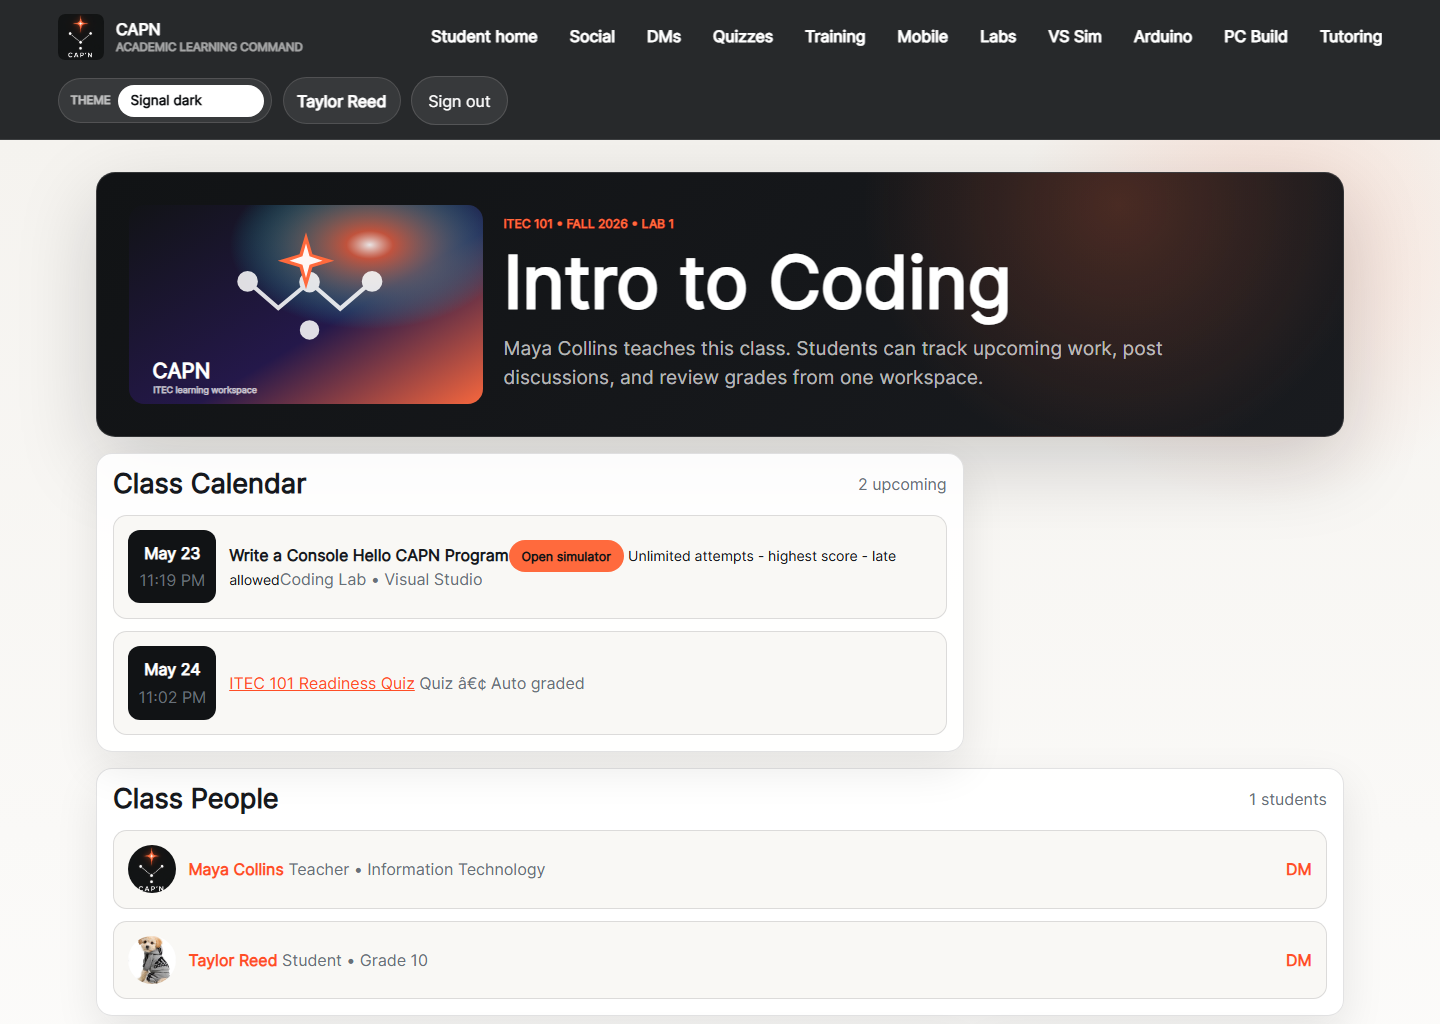
Task: Send a DM to Maya Collins
Action: (1298, 870)
